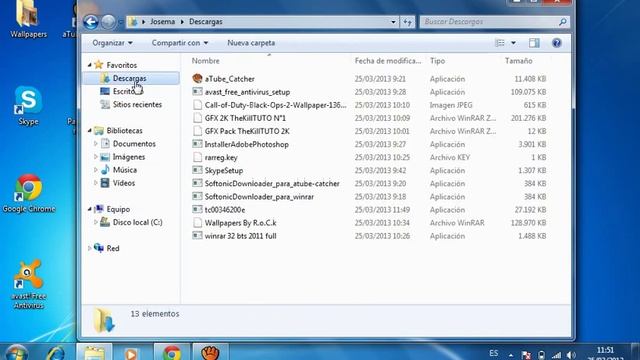Open the address bar history dropdown
The image size is (640, 360).
[393, 22]
